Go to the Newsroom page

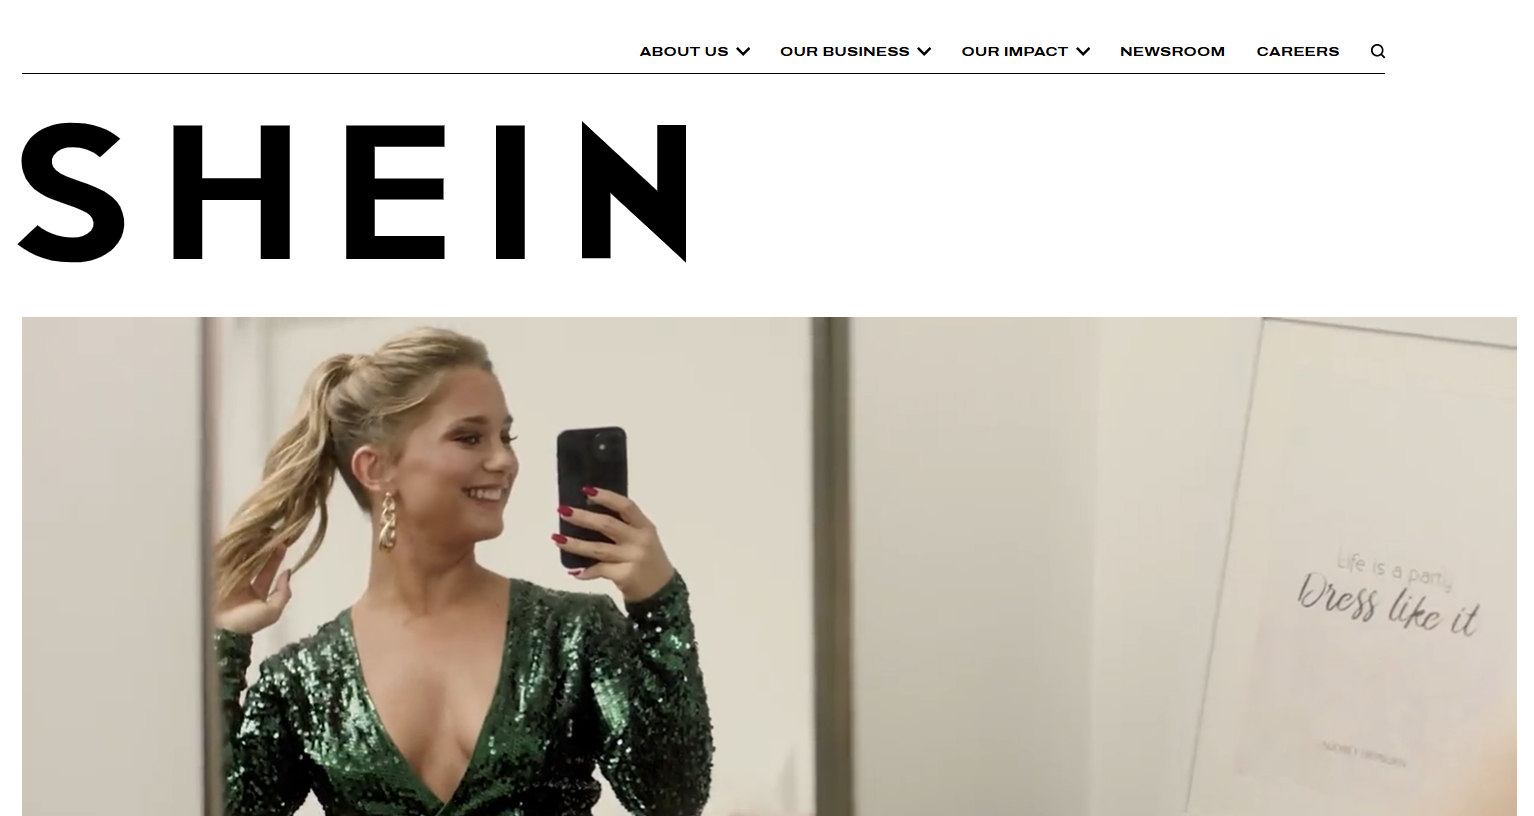(x=1172, y=51)
